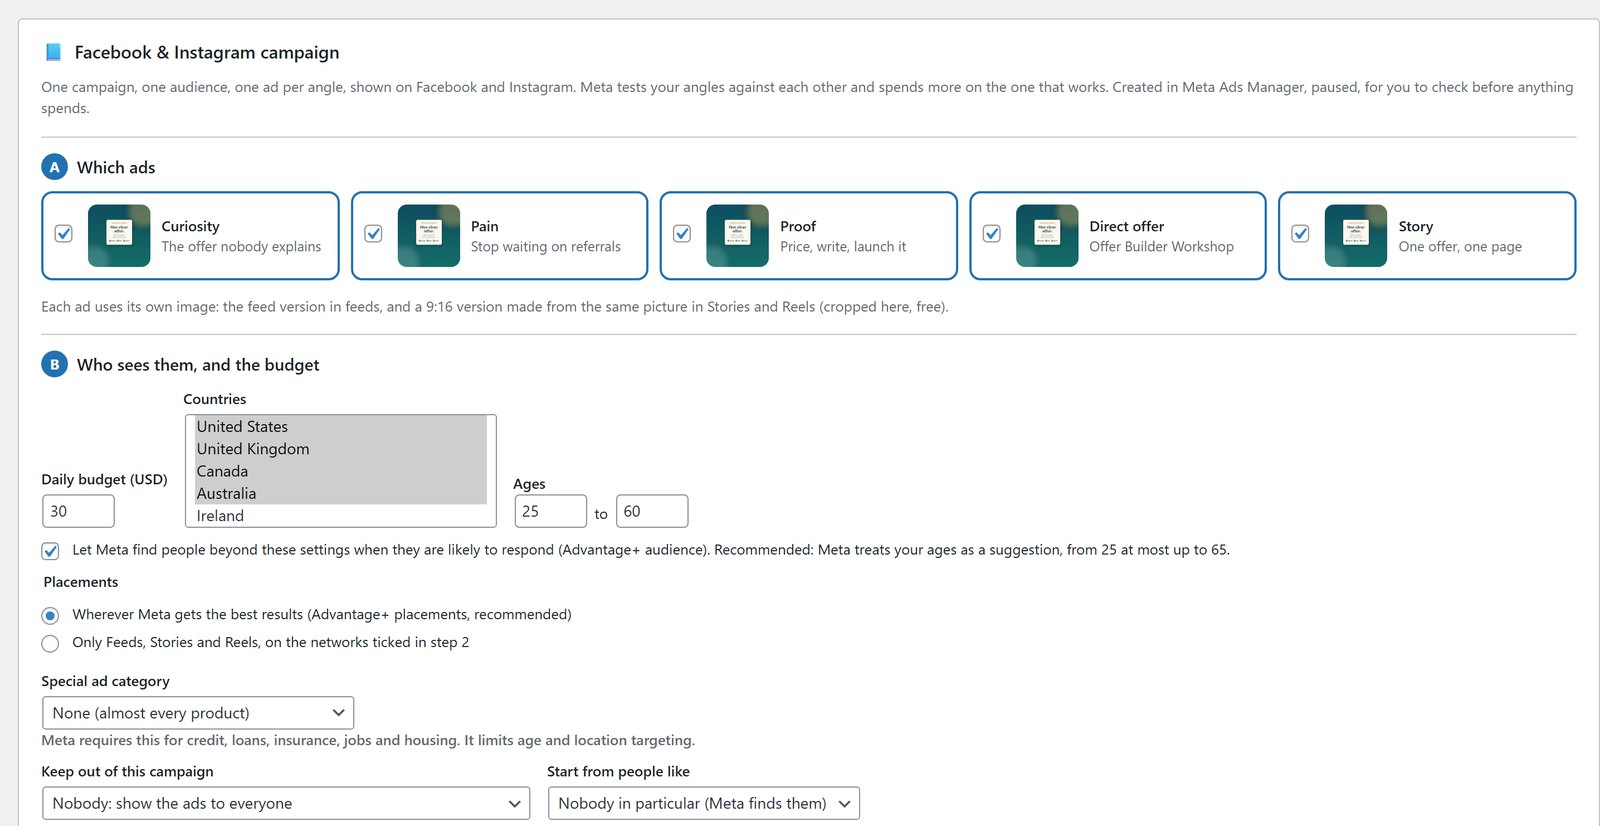The width and height of the screenshot is (1600, 826).
Task: Select United States in the Countries list
Action: coord(340,427)
